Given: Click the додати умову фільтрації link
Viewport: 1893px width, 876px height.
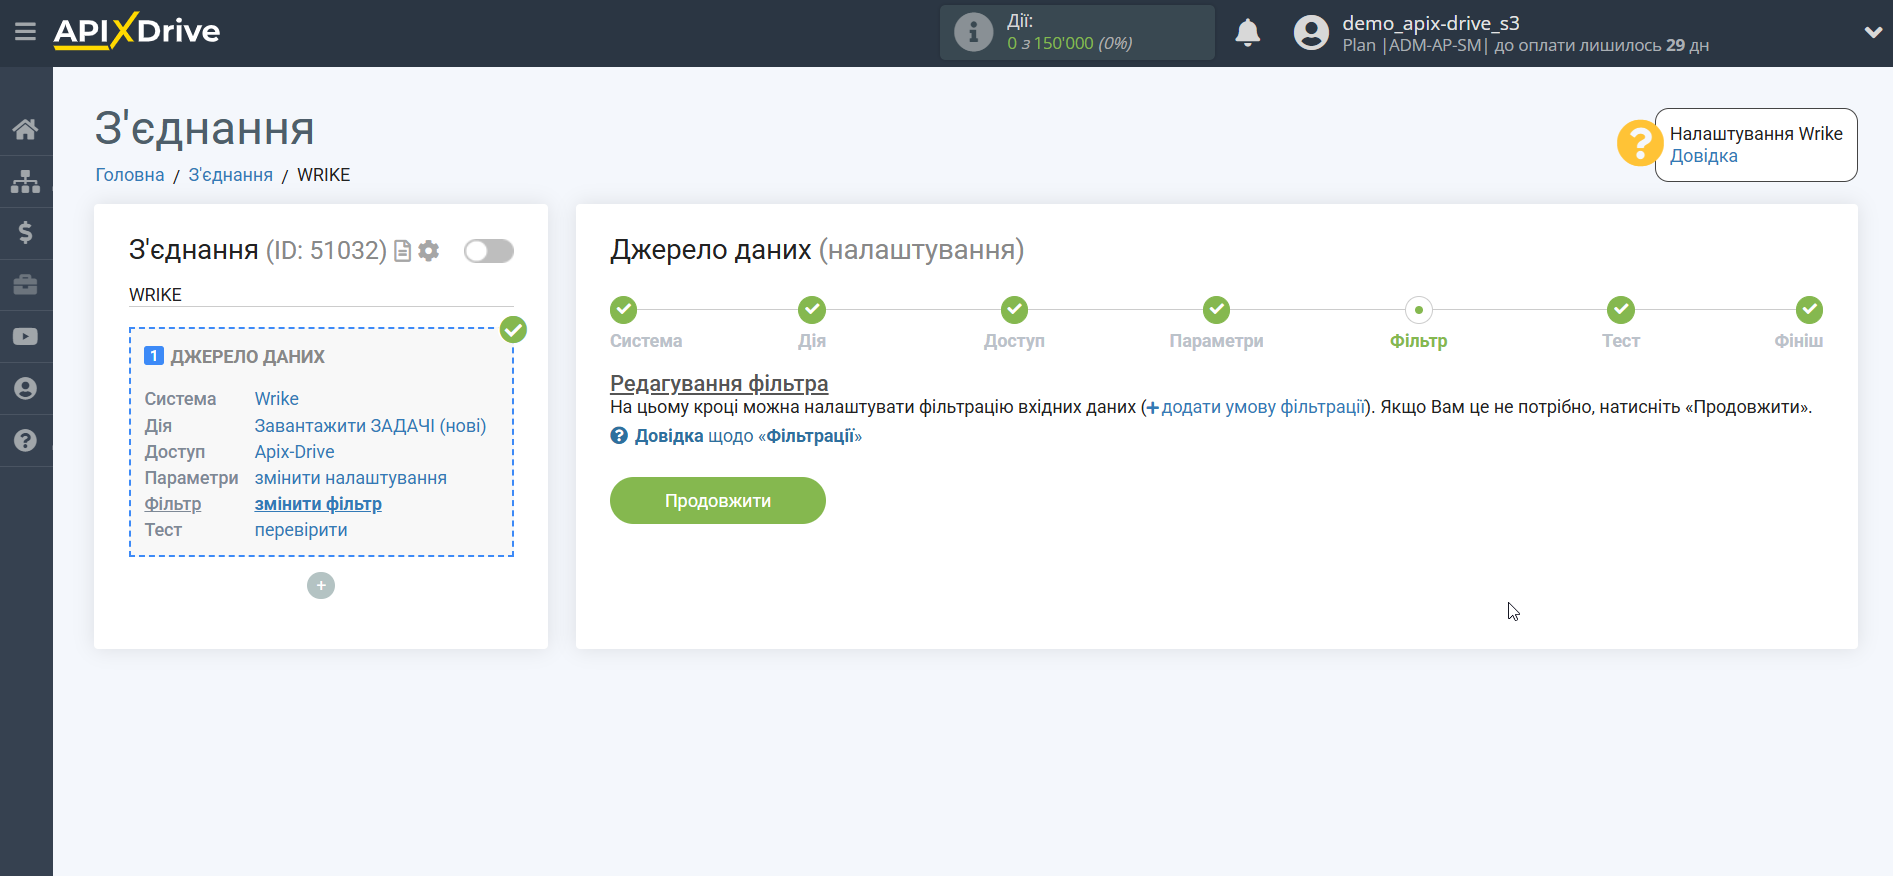Looking at the screenshot, I should (x=1262, y=407).
